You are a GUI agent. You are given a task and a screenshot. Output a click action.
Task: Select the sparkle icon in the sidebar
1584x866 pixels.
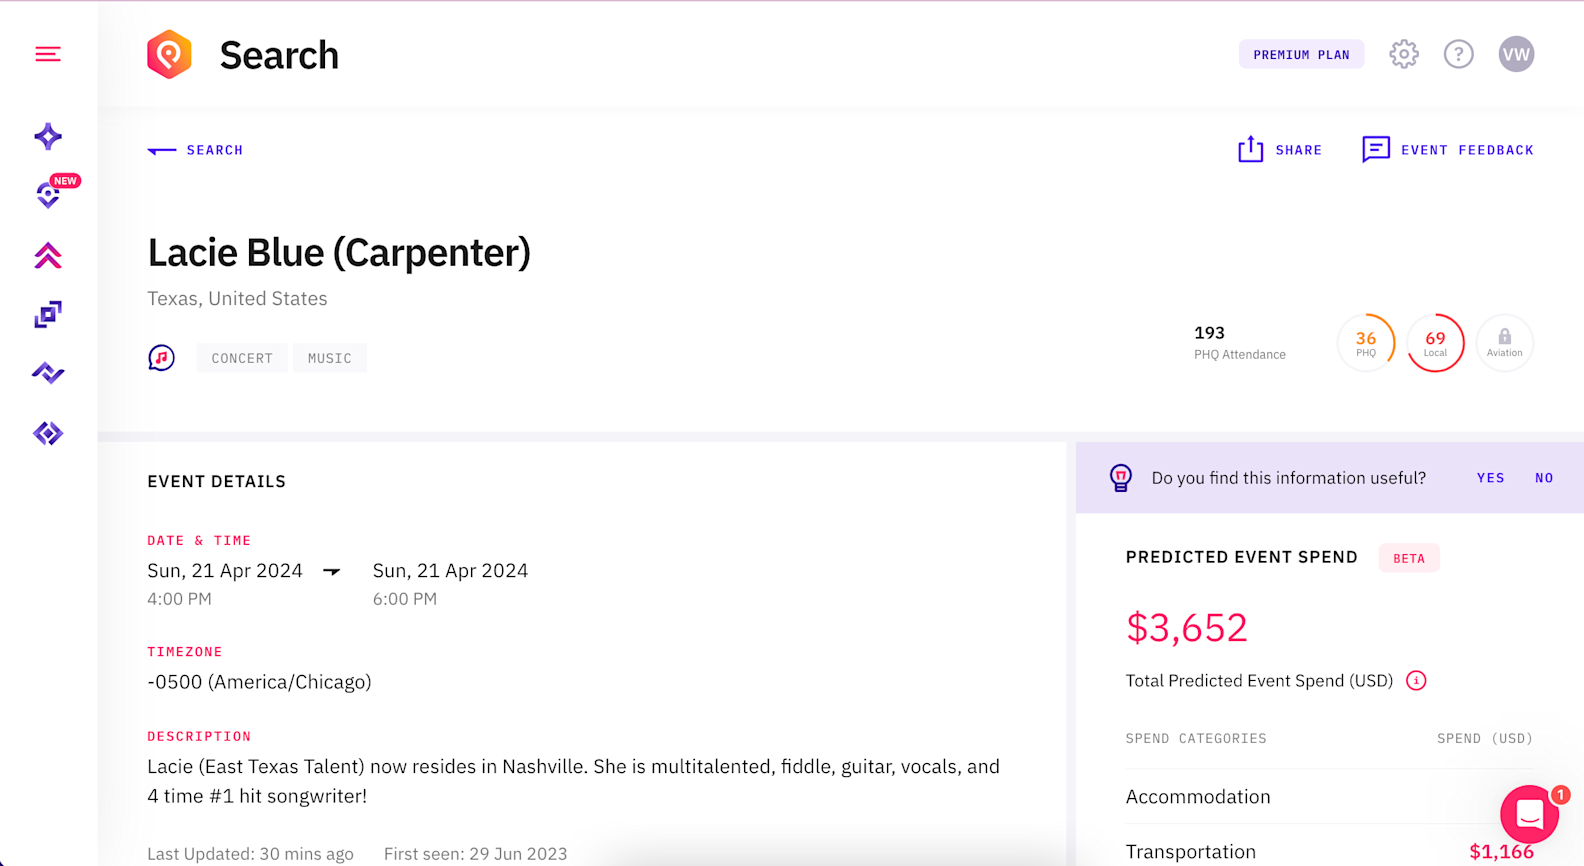click(x=47, y=136)
